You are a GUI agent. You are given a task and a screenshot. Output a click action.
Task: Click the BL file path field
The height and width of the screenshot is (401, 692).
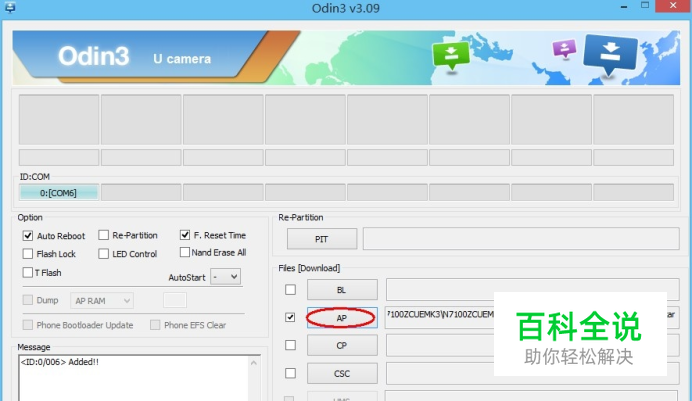pyautogui.click(x=532, y=289)
